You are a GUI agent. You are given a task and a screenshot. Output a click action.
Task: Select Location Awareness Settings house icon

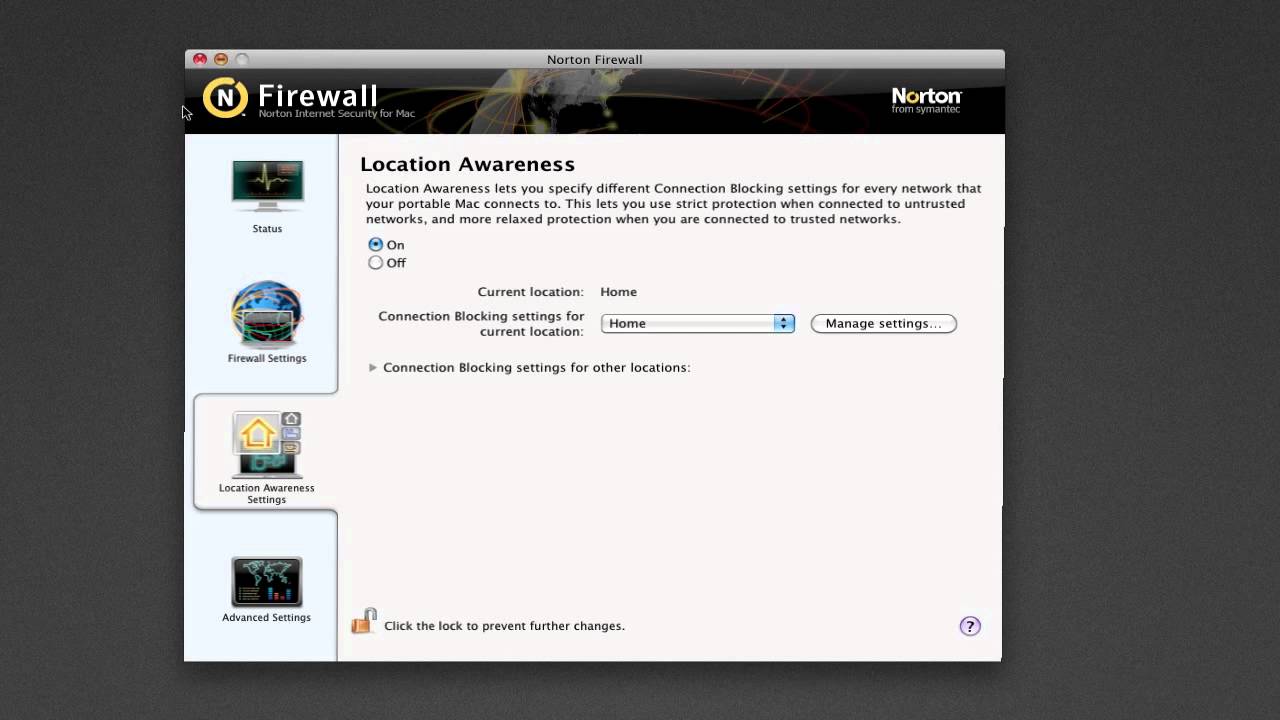pos(267,444)
